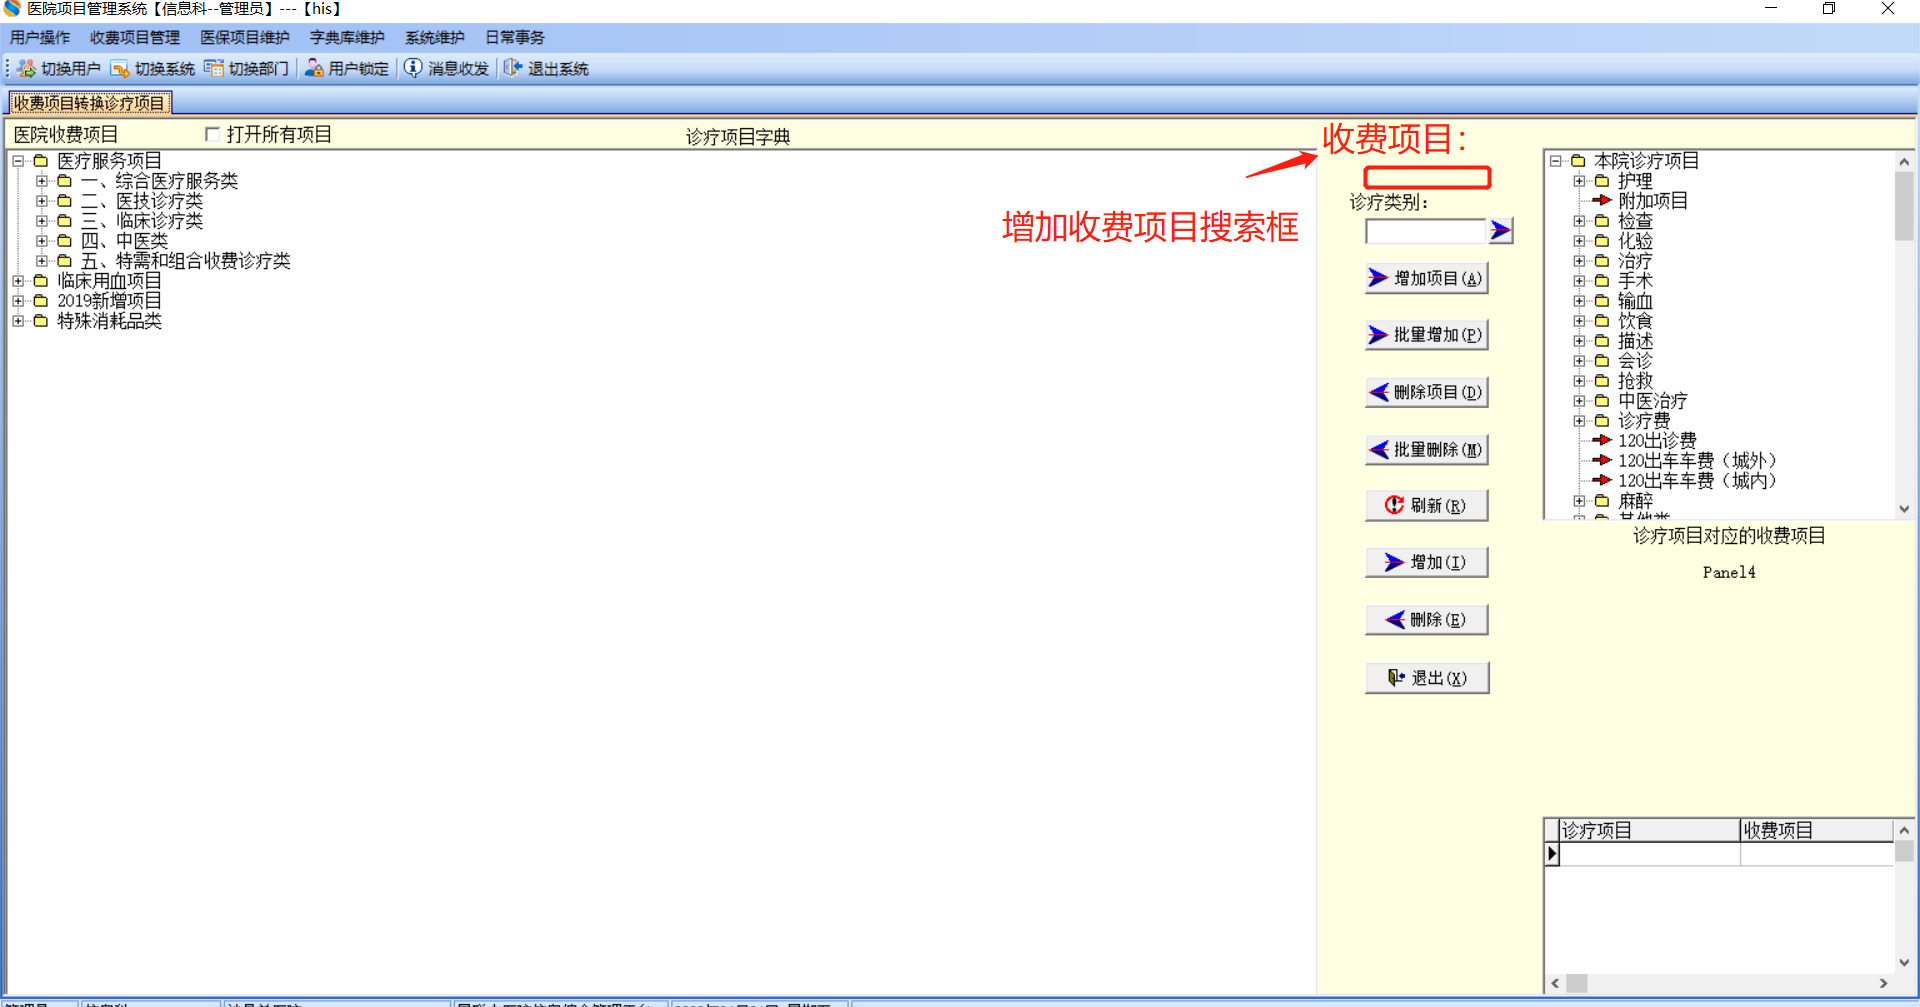The height and width of the screenshot is (1007, 1920).
Task: Click the 诊疗项目 tree vertical scrollbar thumb
Action: tap(1904, 206)
